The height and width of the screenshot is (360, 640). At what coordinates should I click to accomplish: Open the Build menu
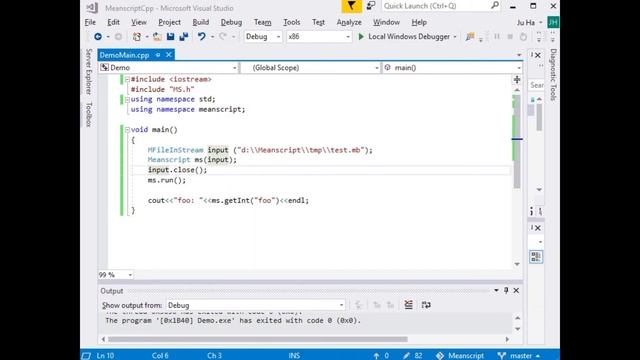pyautogui.click(x=201, y=22)
